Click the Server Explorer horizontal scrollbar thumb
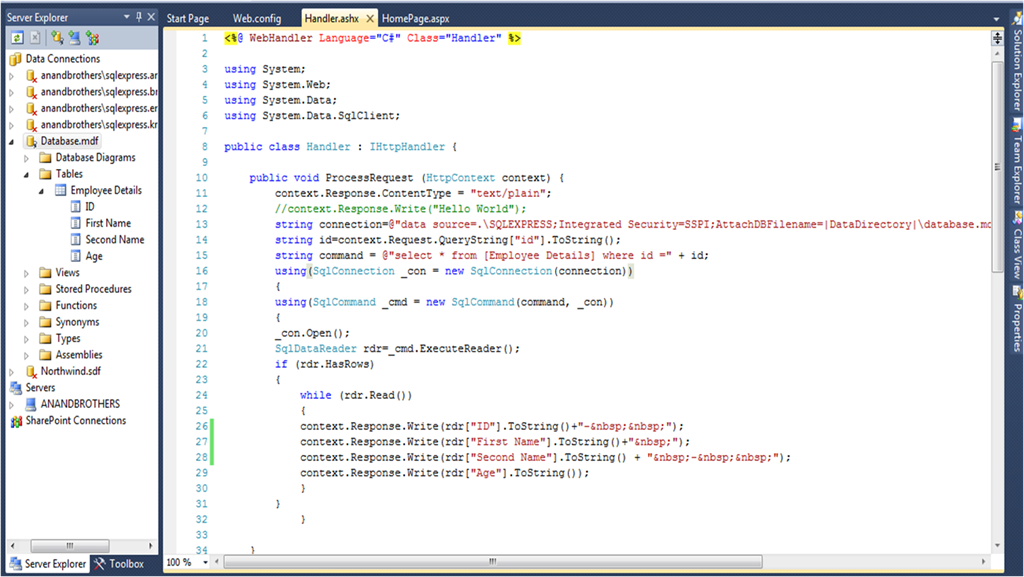 (68, 547)
